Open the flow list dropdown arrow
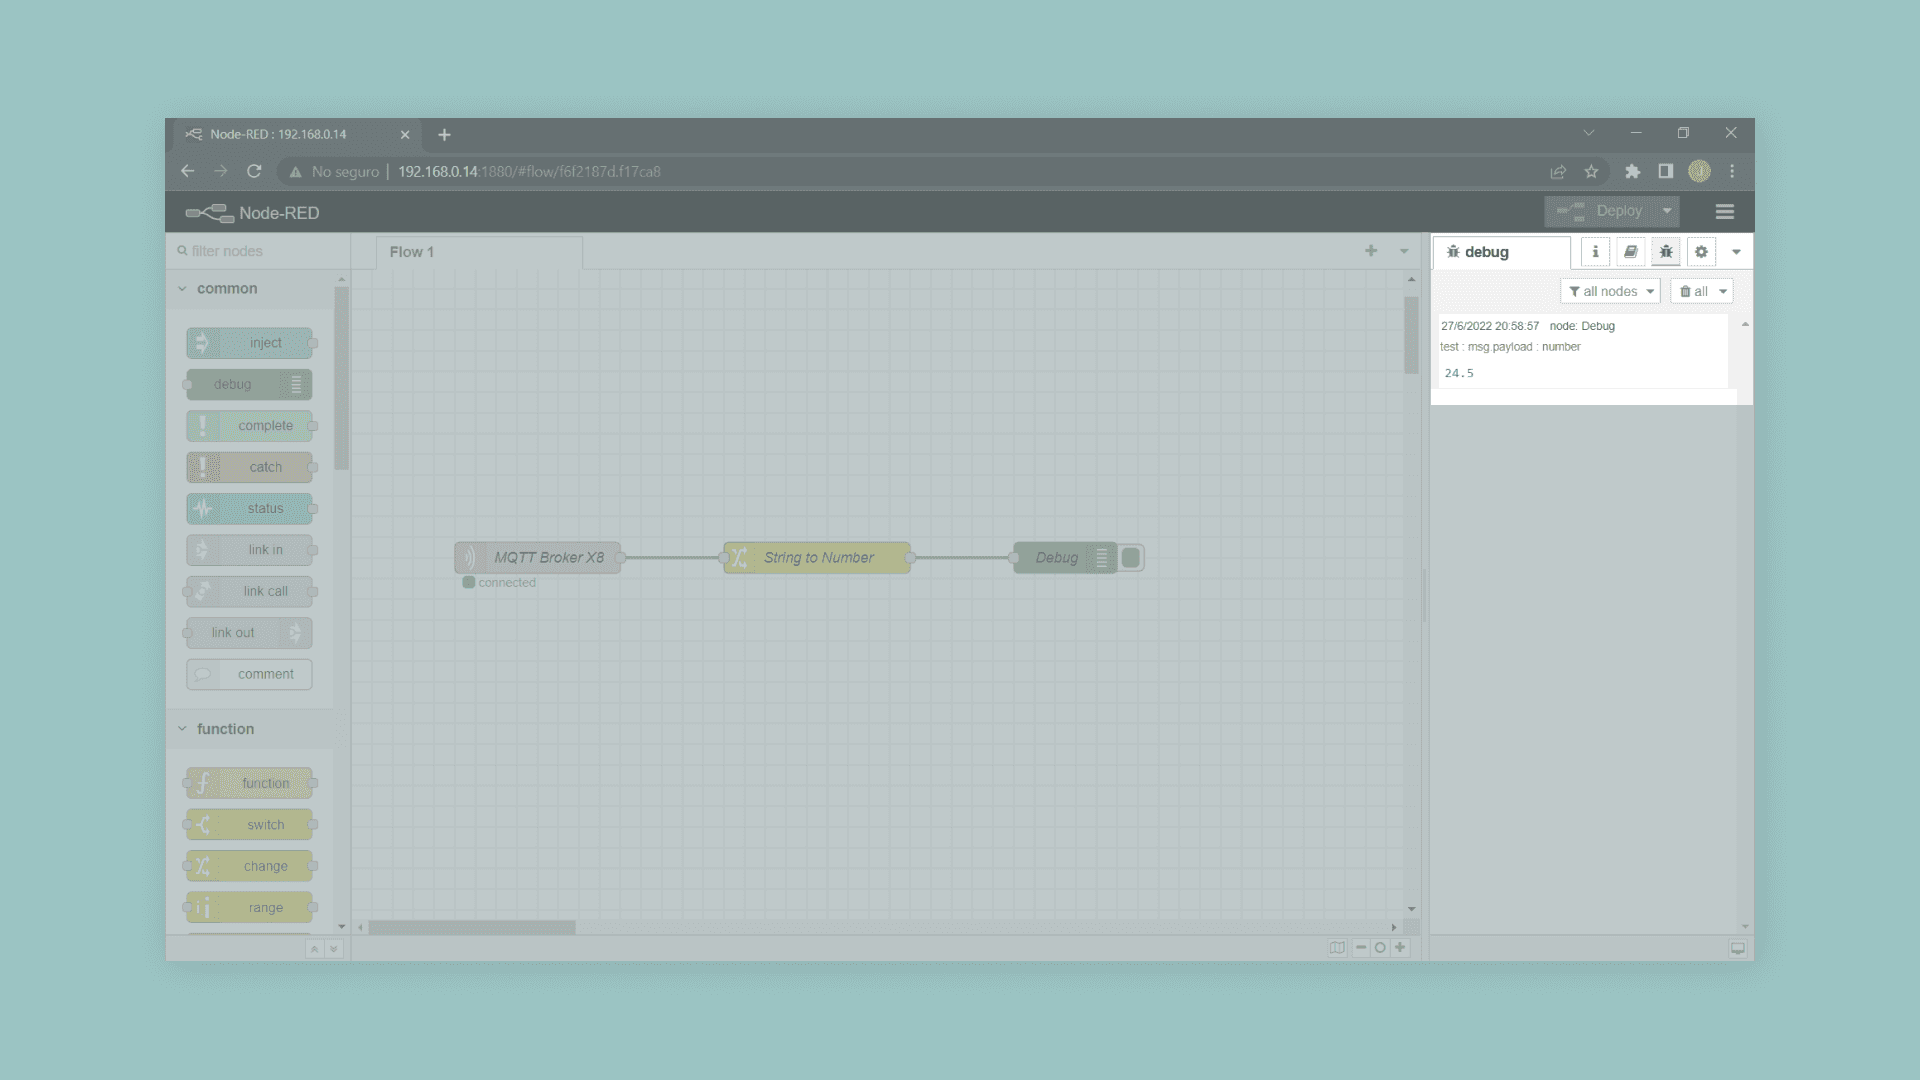This screenshot has width=1920, height=1080. 1404,251
